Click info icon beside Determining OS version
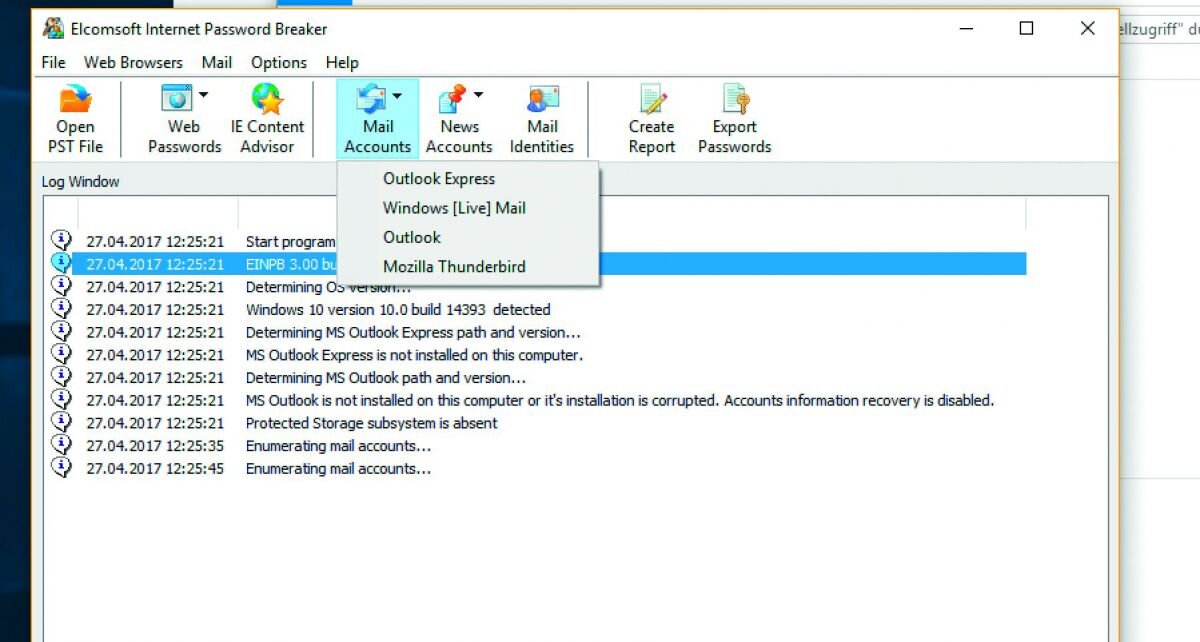The image size is (1200, 642). point(61,286)
